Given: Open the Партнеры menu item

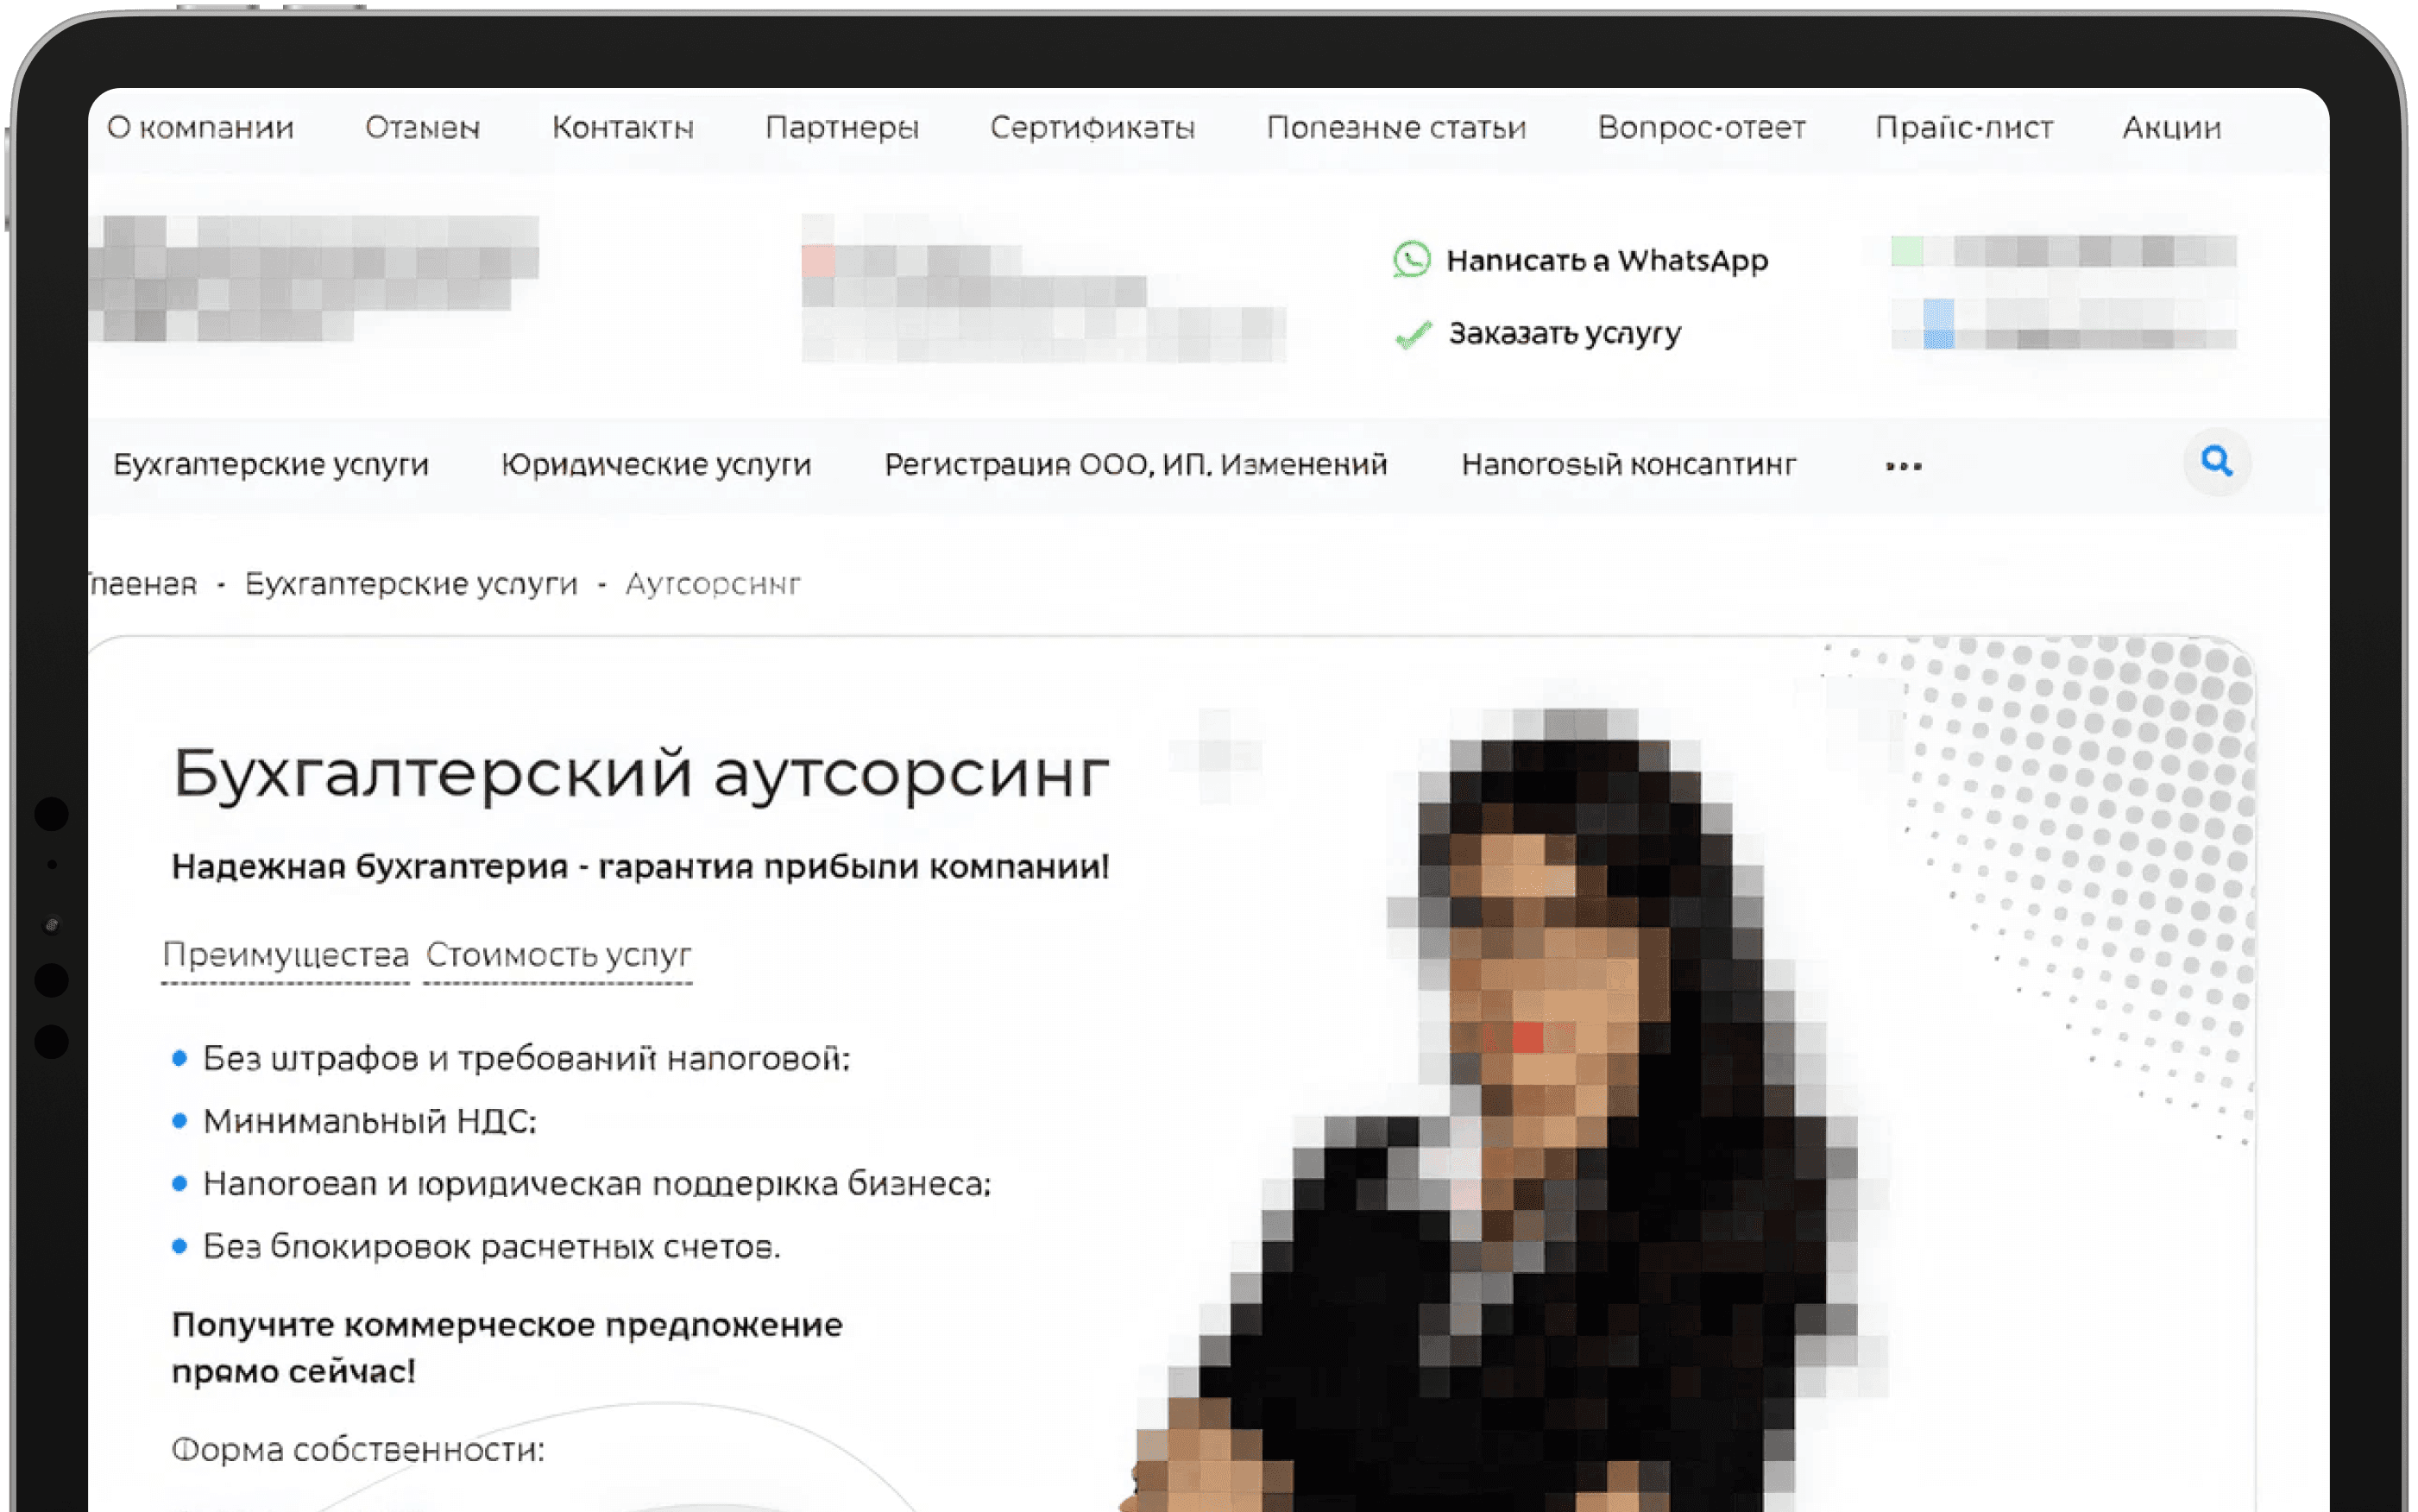Looking at the screenshot, I should tap(841, 128).
